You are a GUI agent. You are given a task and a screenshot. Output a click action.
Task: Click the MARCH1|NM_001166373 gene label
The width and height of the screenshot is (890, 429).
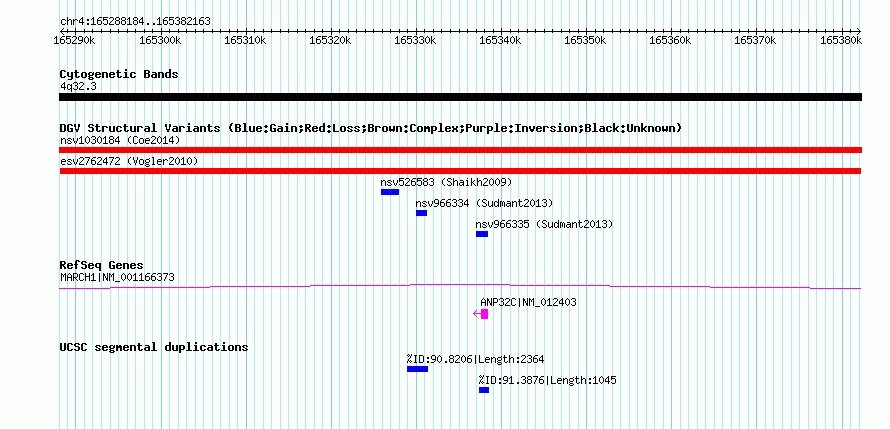point(117,278)
